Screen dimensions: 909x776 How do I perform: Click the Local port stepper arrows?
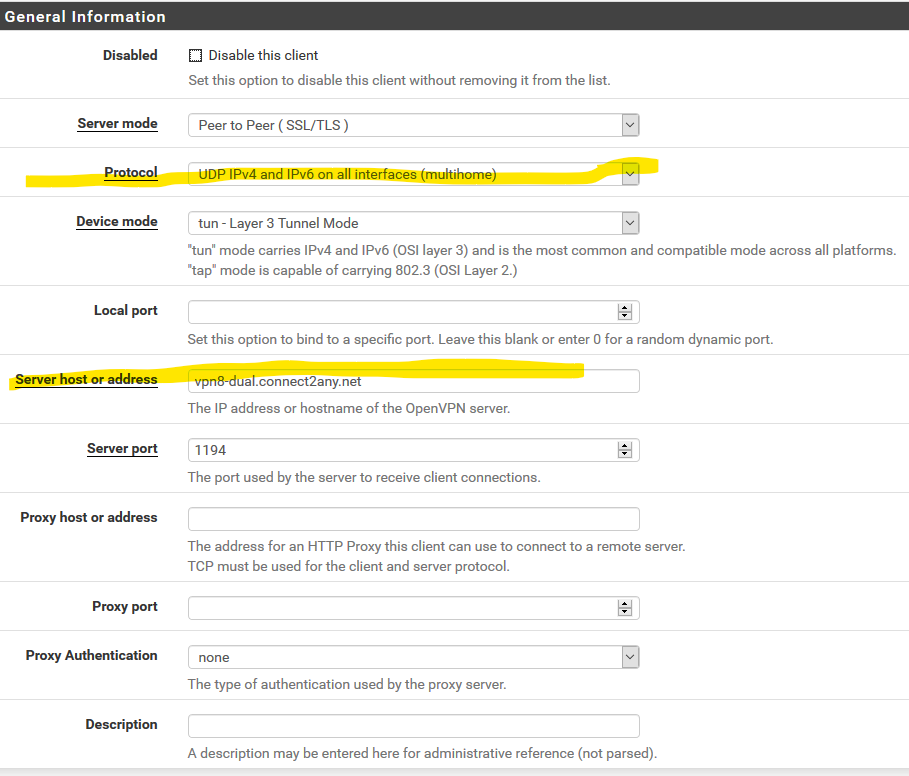[x=625, y=311]
